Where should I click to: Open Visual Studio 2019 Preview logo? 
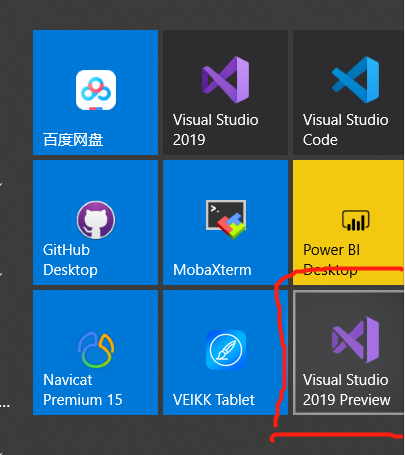[x=355, y=340]
